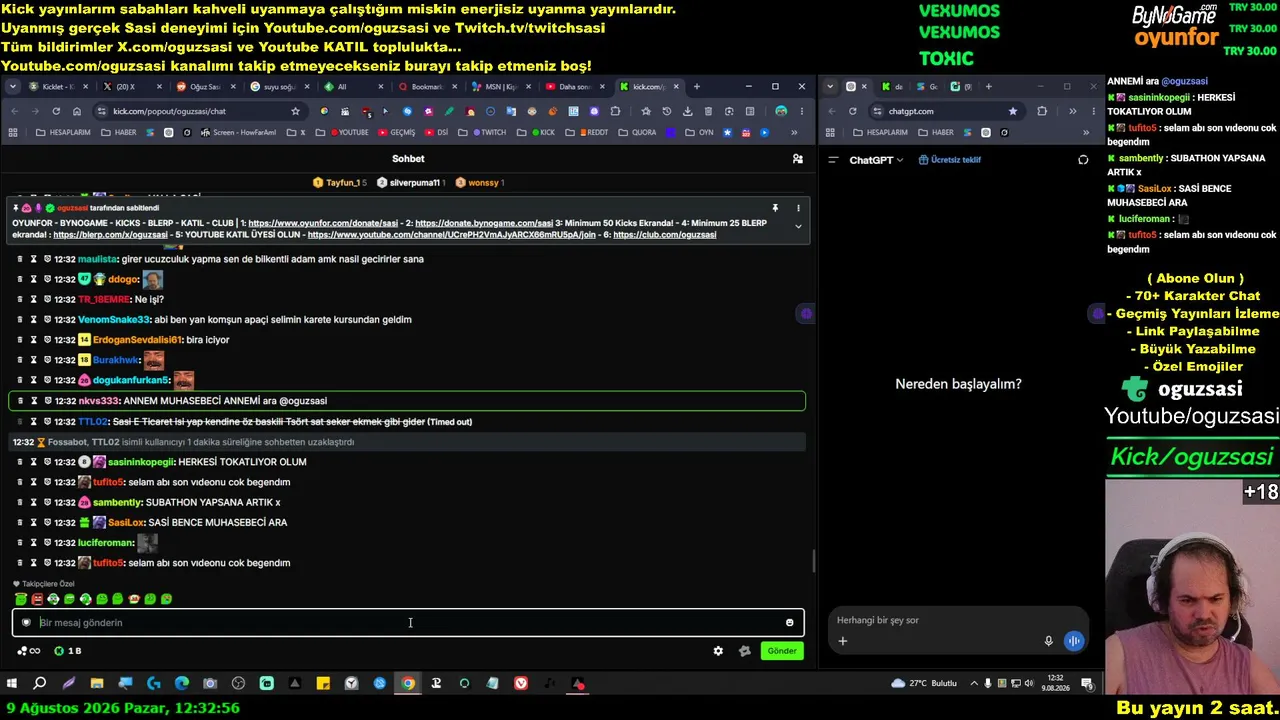Click username luciferoman in chat
This screenshot has height=720, width=1280.
coord(105,543)
